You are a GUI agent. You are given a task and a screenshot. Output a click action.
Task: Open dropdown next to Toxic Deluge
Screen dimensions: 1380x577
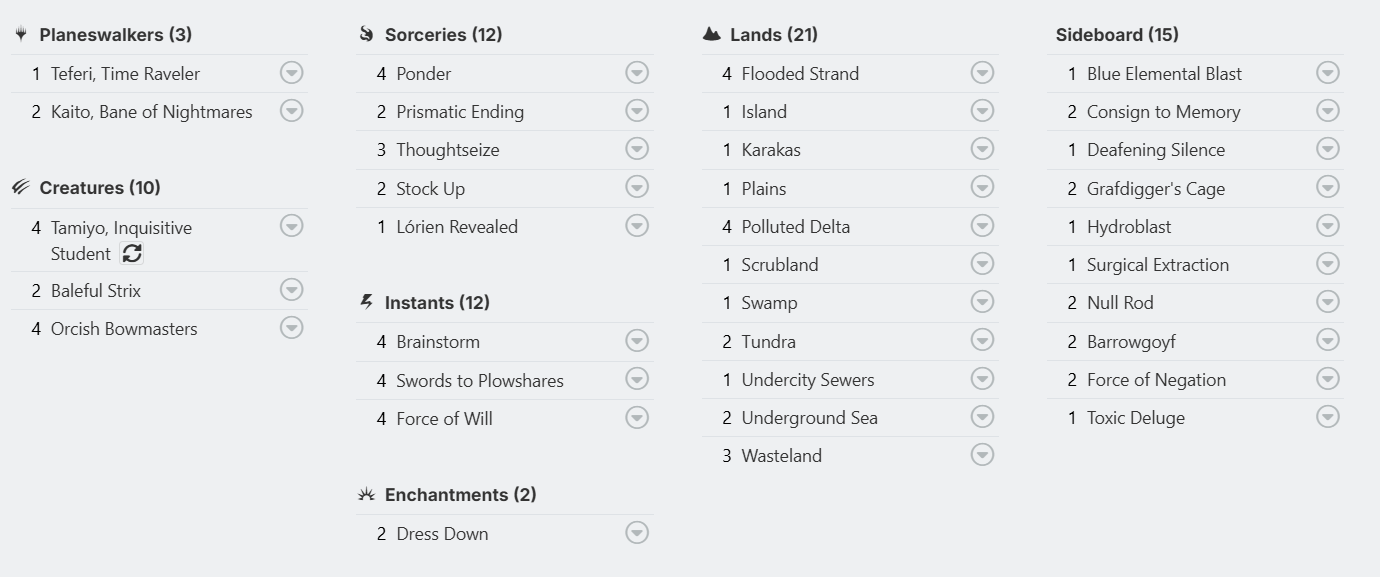click(1327, 417)
